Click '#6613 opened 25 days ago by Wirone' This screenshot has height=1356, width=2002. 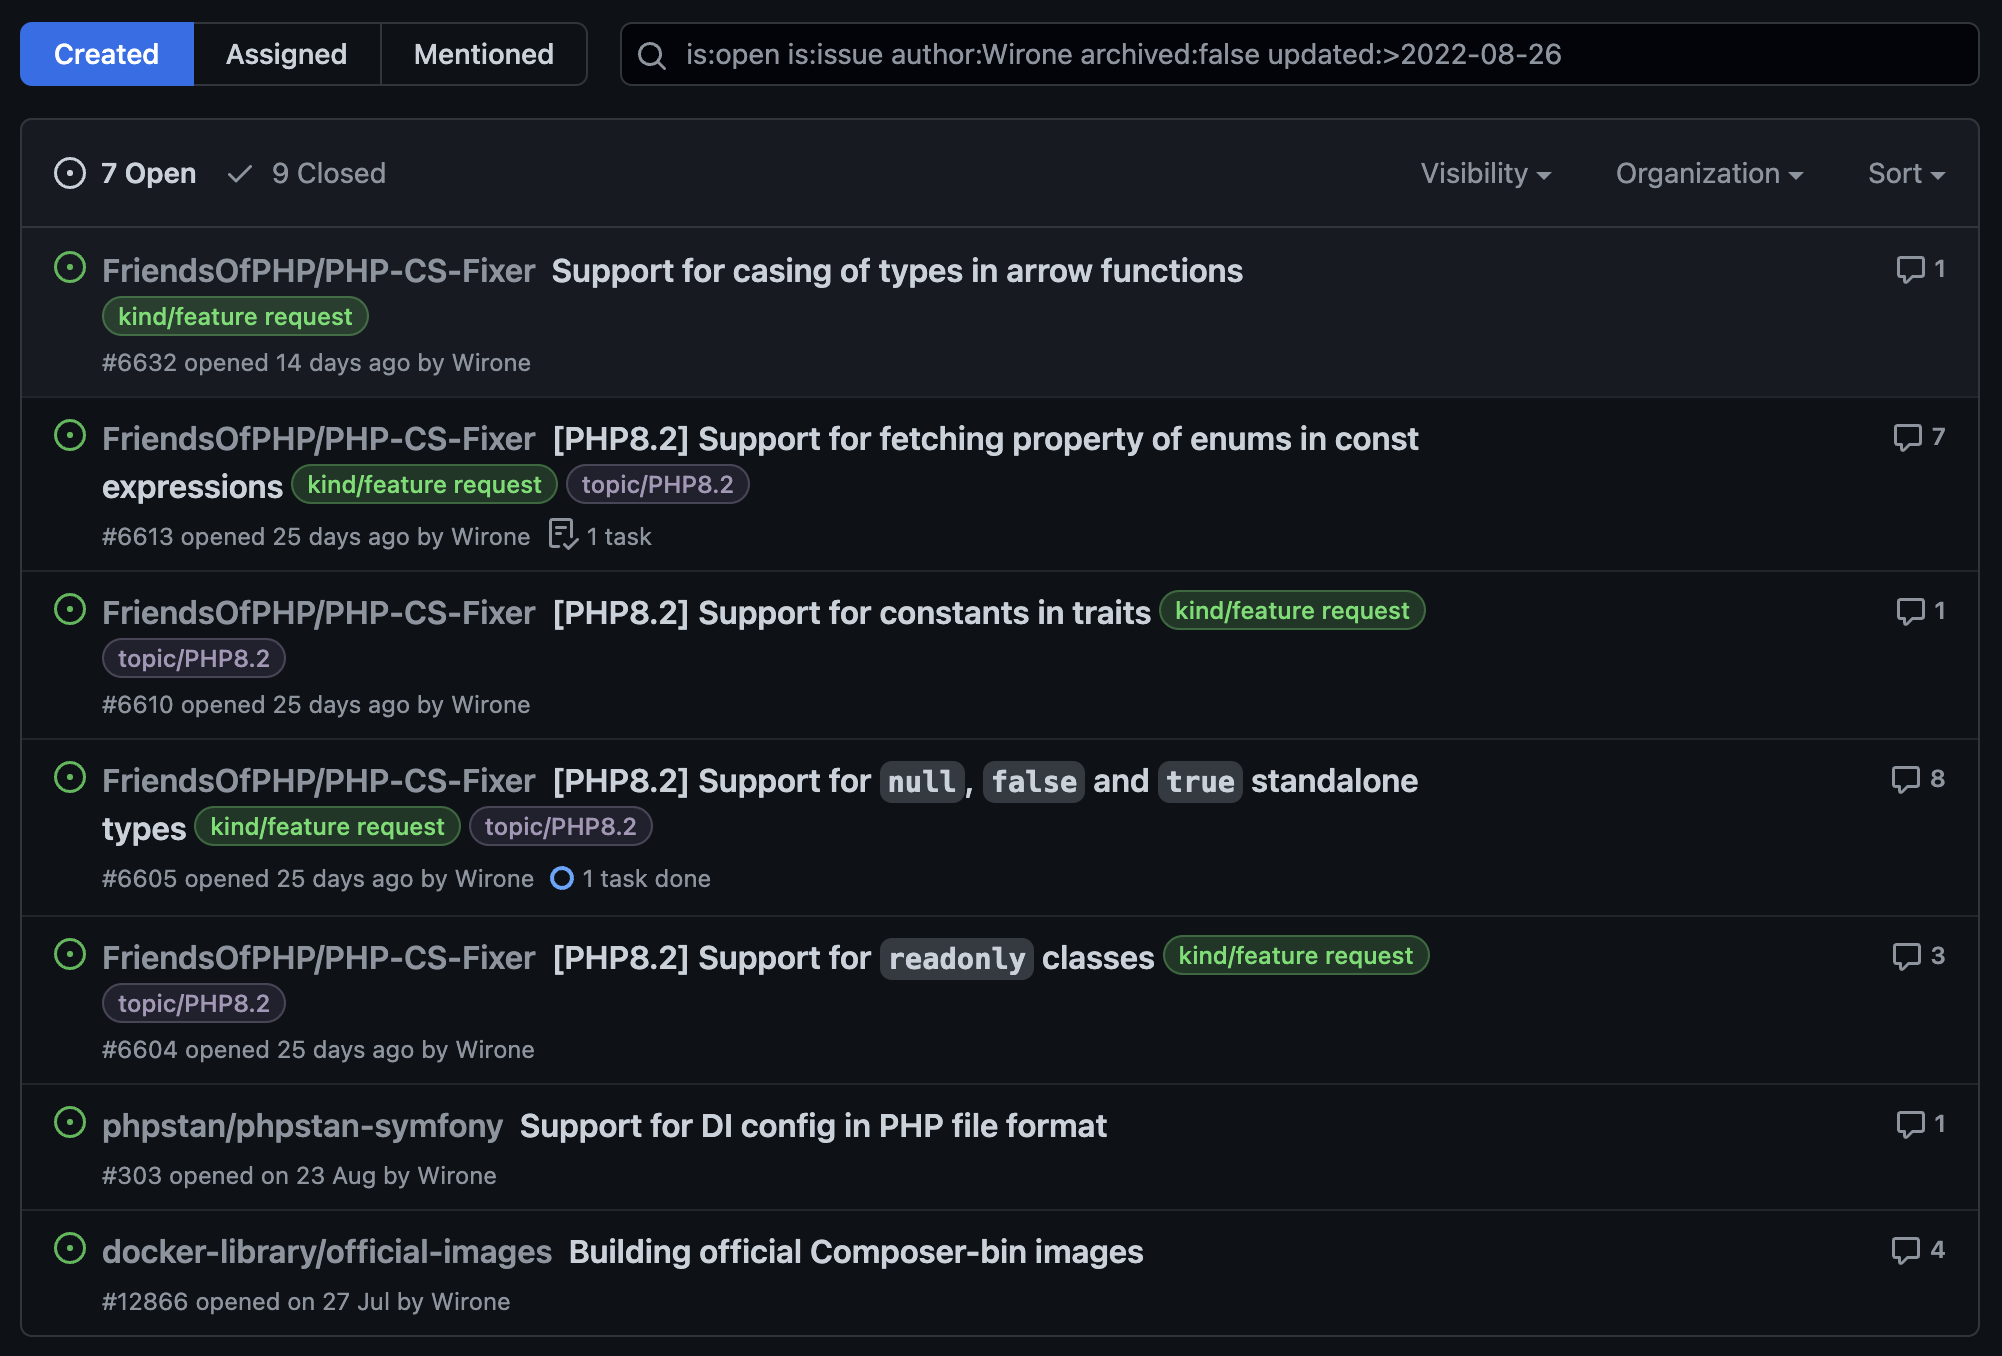click(x=316, y=536)
